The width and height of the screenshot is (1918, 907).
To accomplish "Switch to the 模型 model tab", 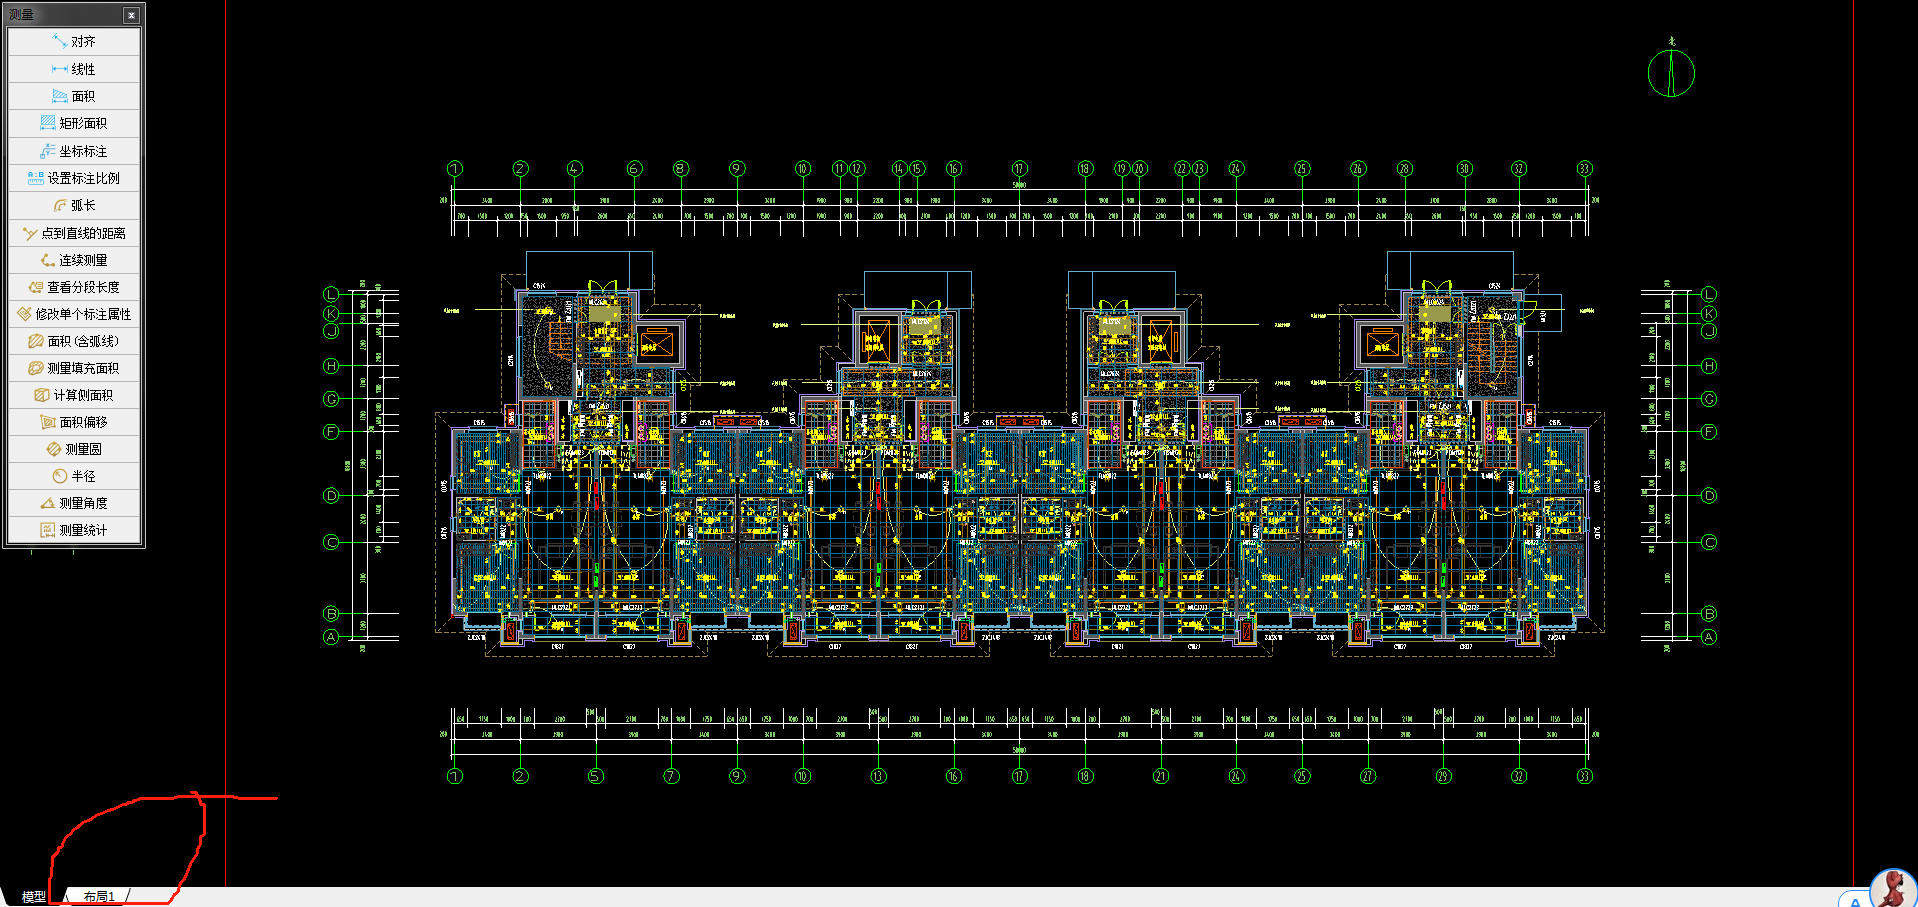I will (x=33, y=897).
